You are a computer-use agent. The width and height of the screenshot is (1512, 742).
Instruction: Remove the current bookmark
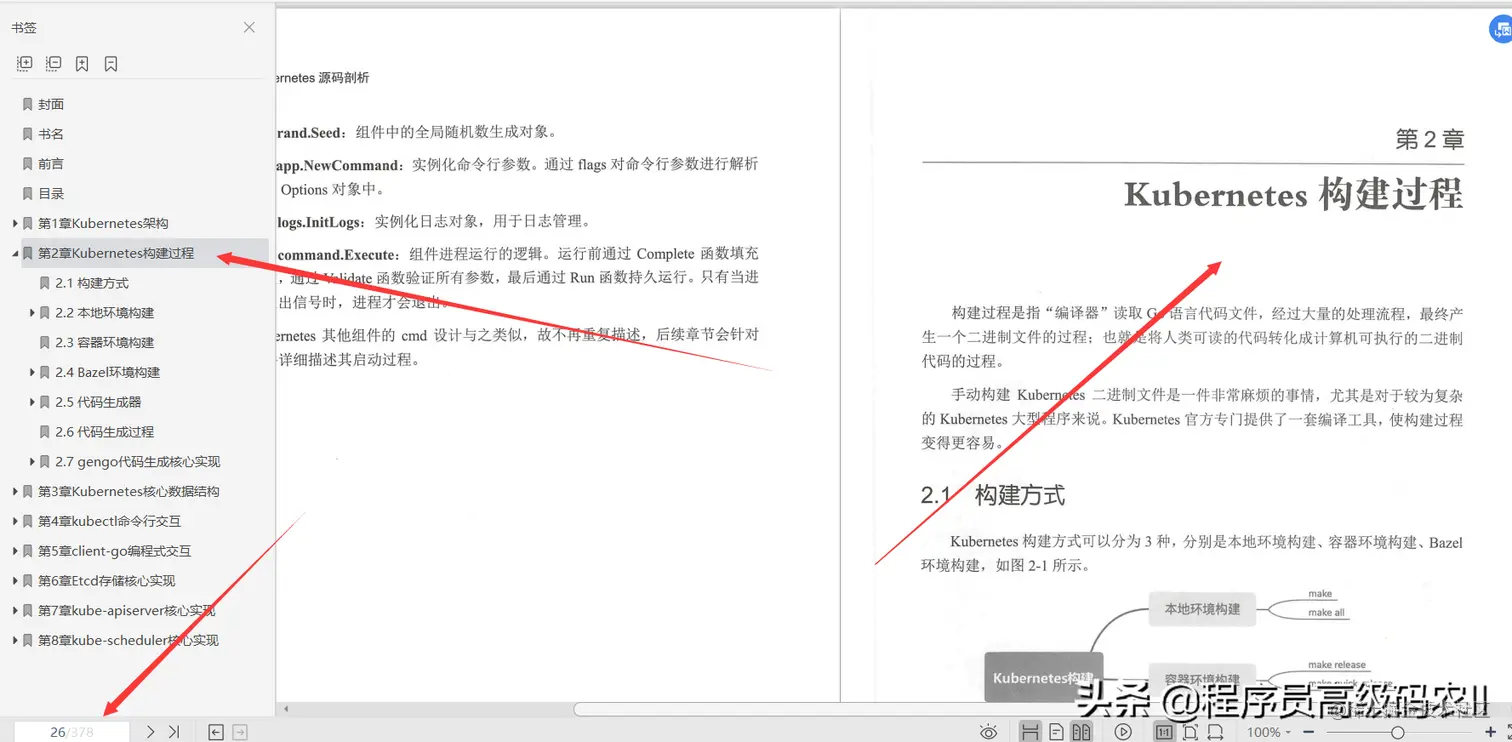[x=110, y=63]
